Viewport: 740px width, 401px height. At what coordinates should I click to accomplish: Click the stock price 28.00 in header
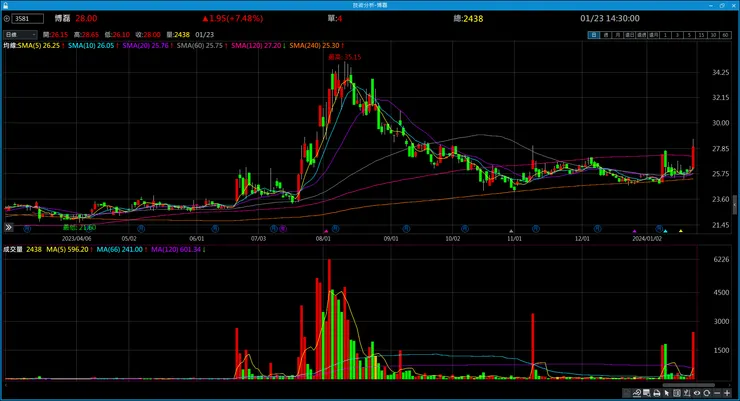(86, 18)
